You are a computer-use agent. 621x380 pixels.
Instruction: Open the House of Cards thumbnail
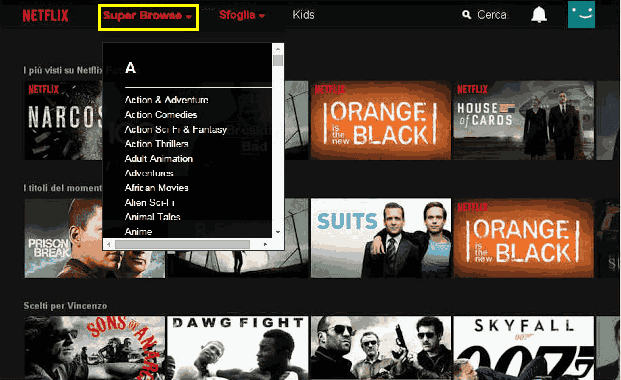coord(523,120)
